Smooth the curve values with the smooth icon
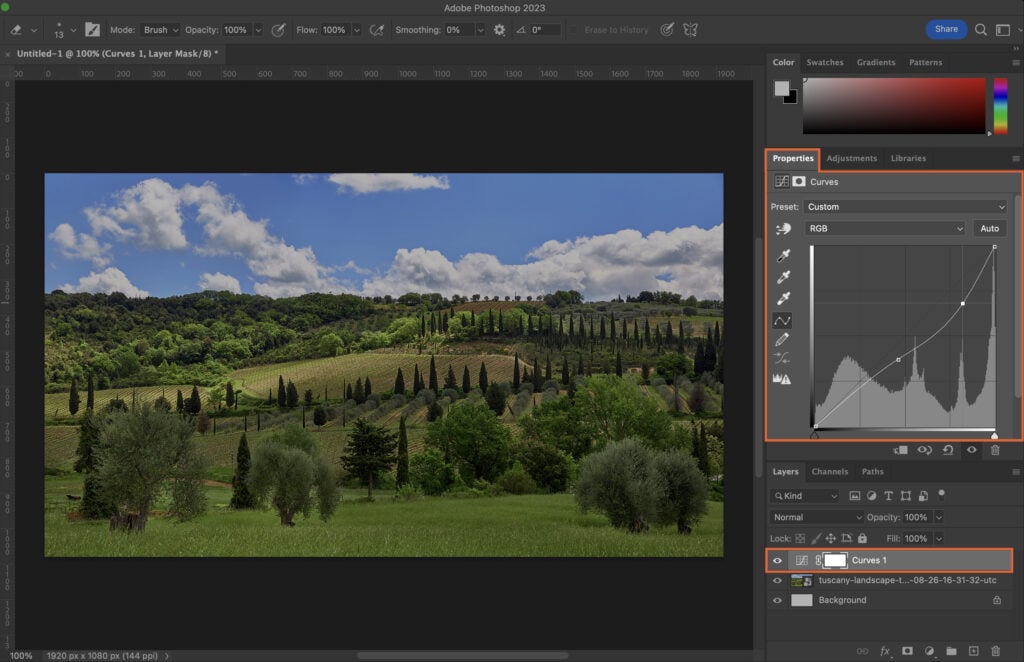The image size is (1024, 662). 783,357
